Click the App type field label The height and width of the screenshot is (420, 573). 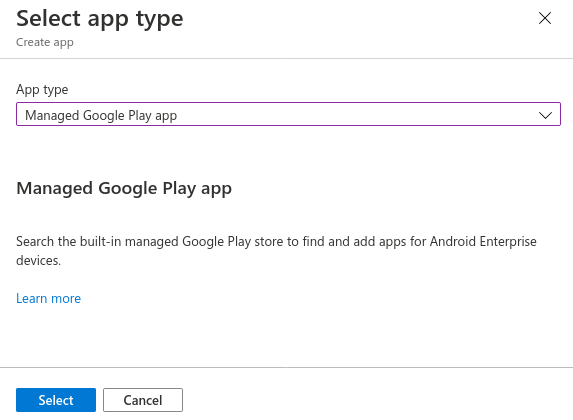pyautogui.click(x=42, y=90)
